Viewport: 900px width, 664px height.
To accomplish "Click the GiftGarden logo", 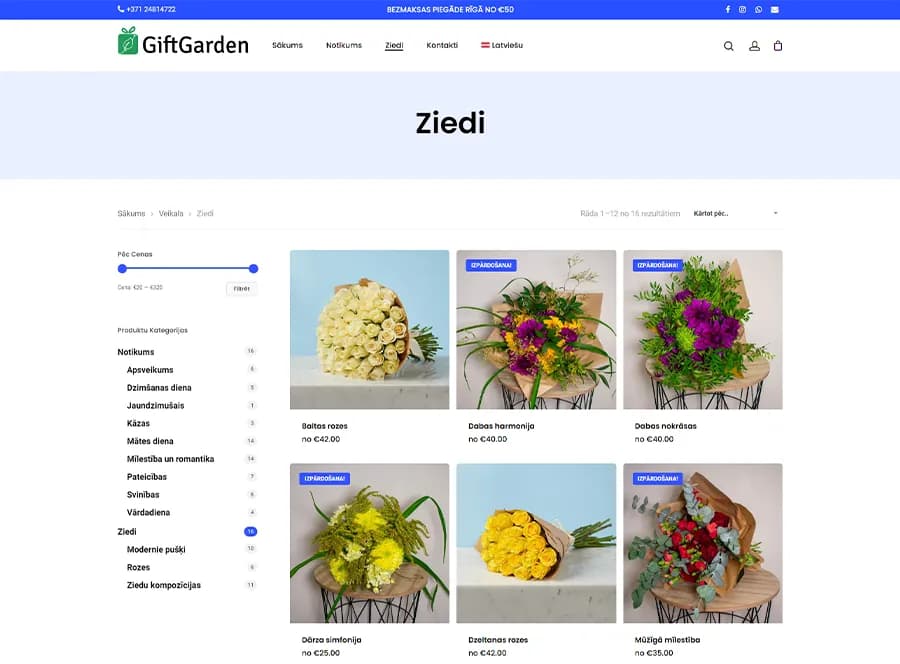I will 183,42.
